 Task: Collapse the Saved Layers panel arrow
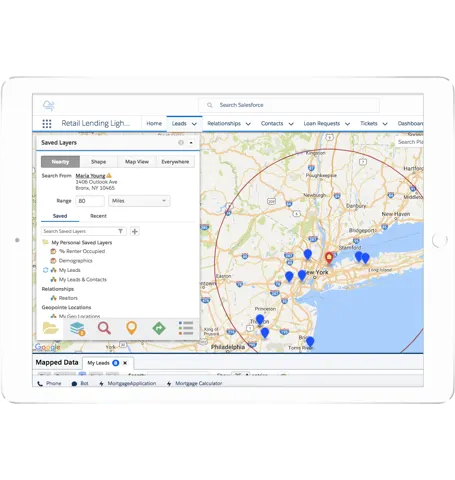point(191,143)
